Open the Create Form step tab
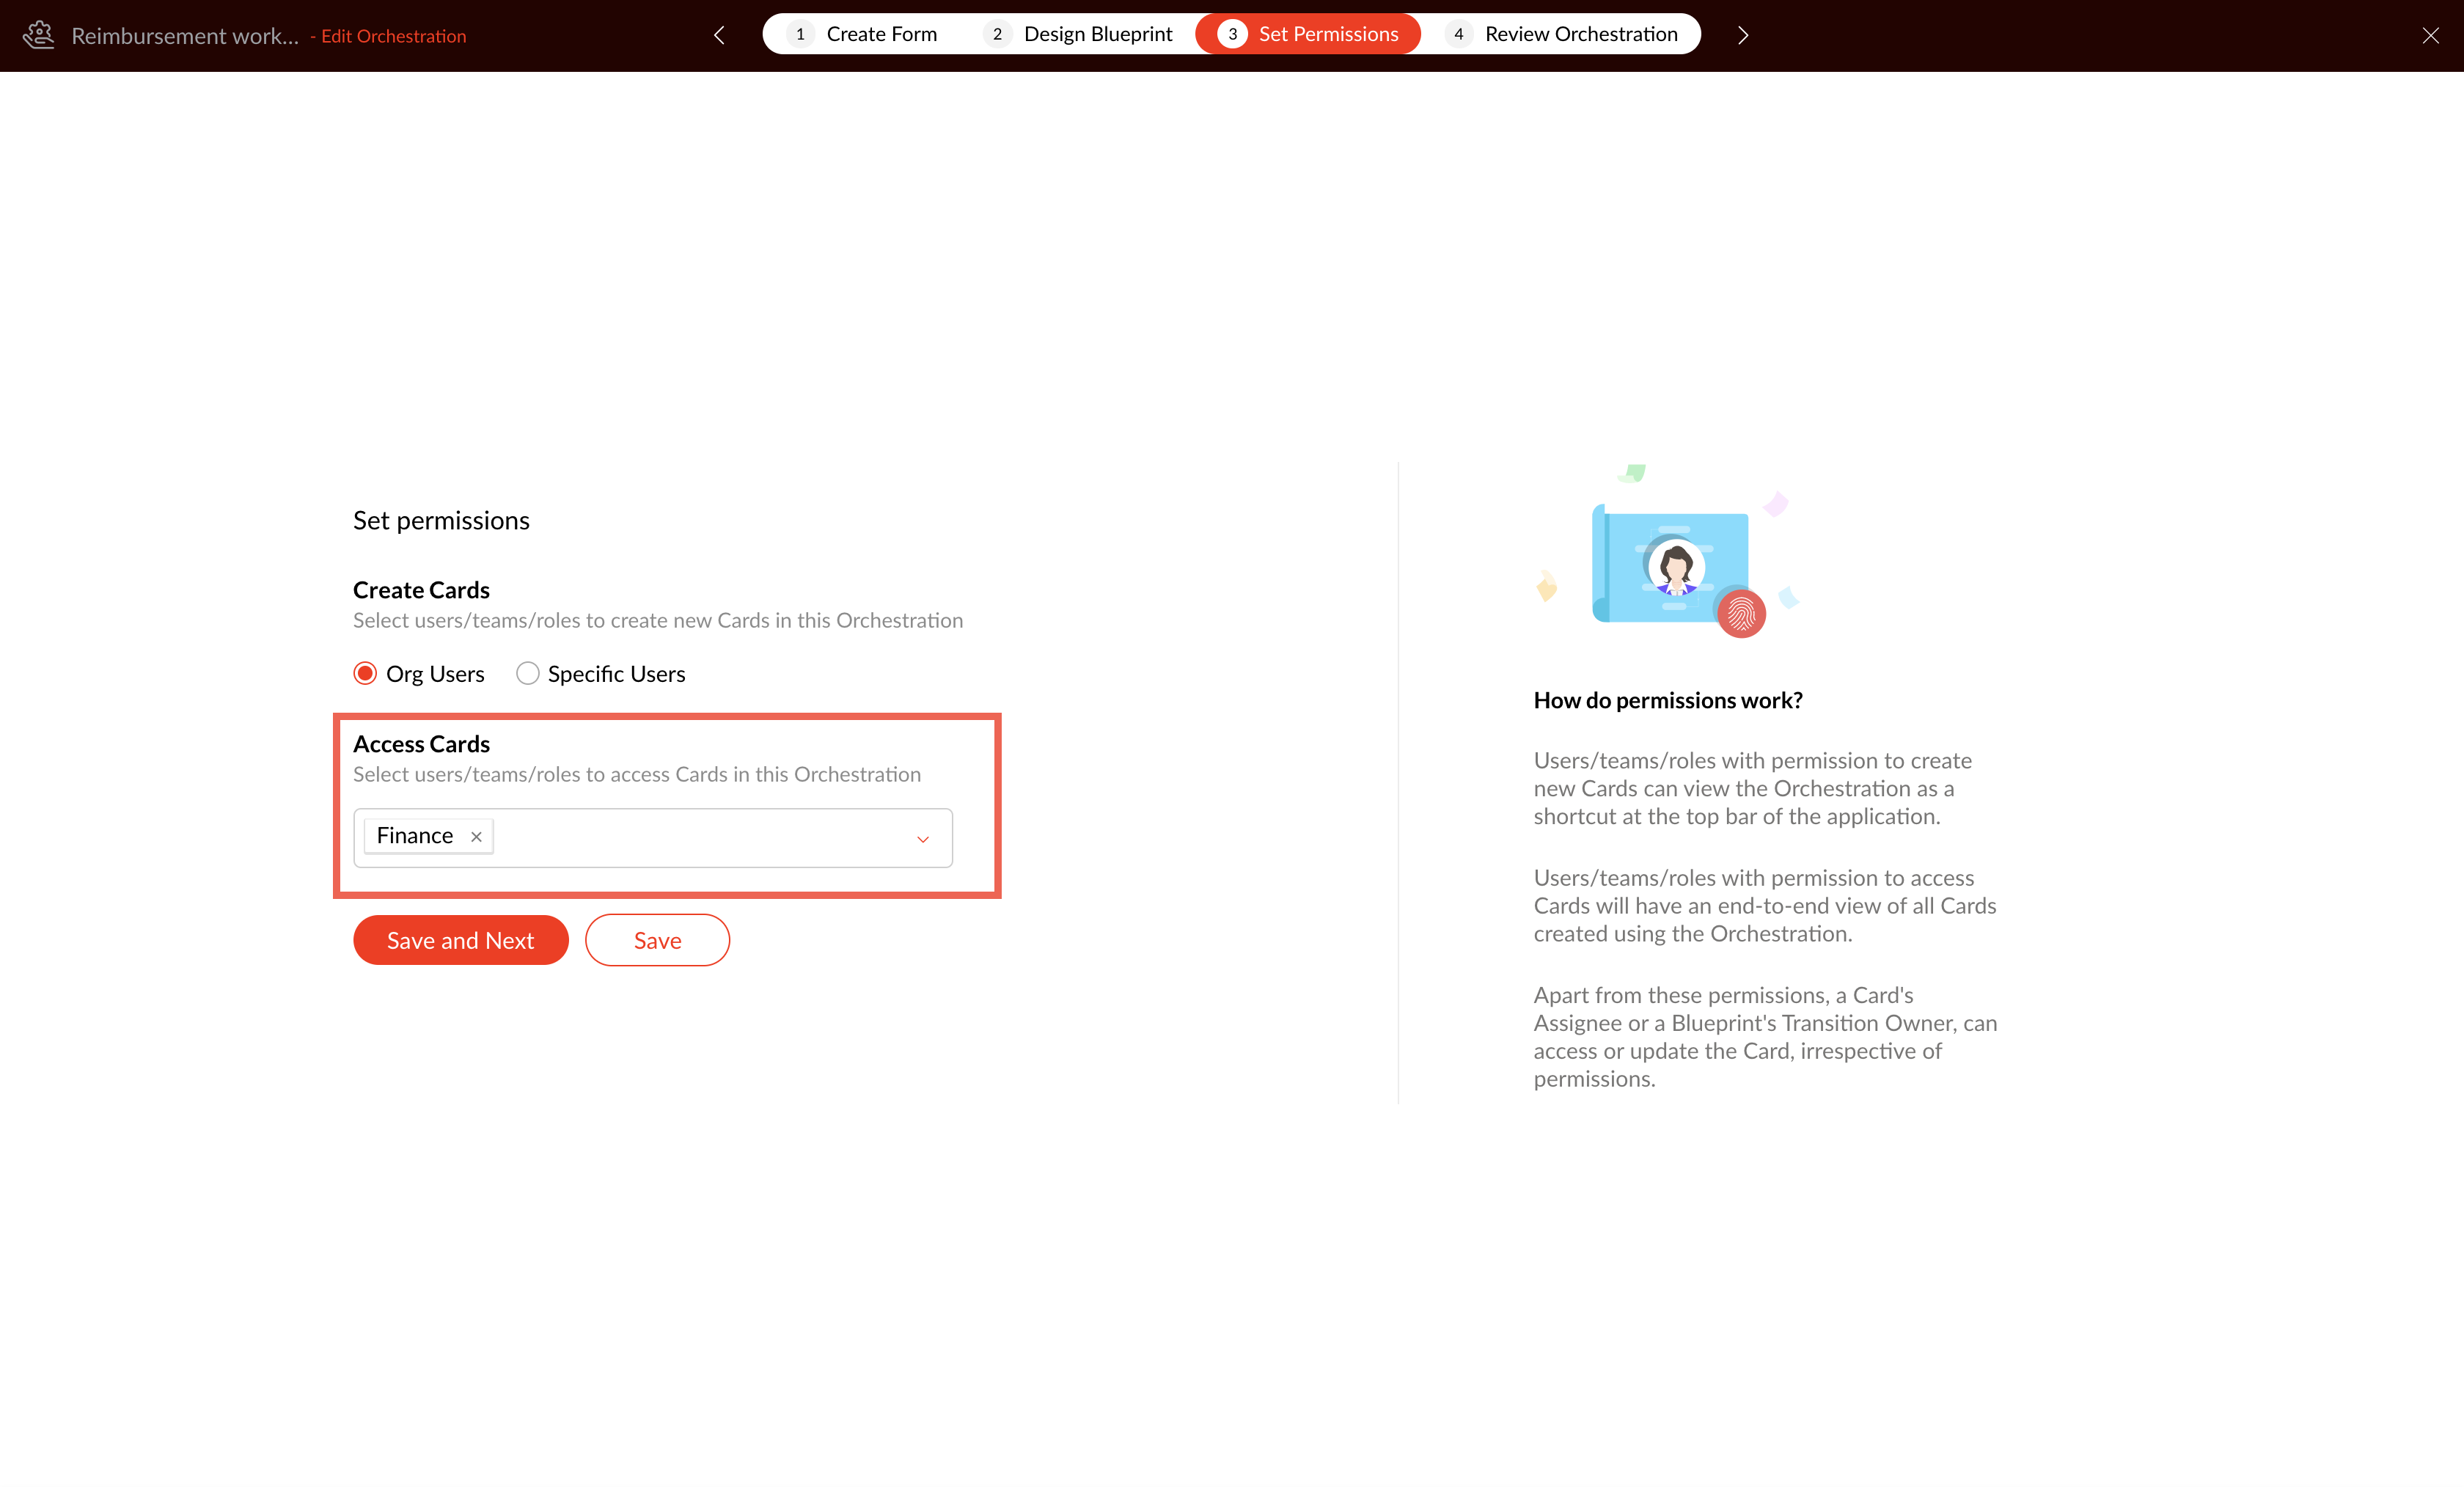Viewport: 2464px width, 1487px height. [881, 34]
